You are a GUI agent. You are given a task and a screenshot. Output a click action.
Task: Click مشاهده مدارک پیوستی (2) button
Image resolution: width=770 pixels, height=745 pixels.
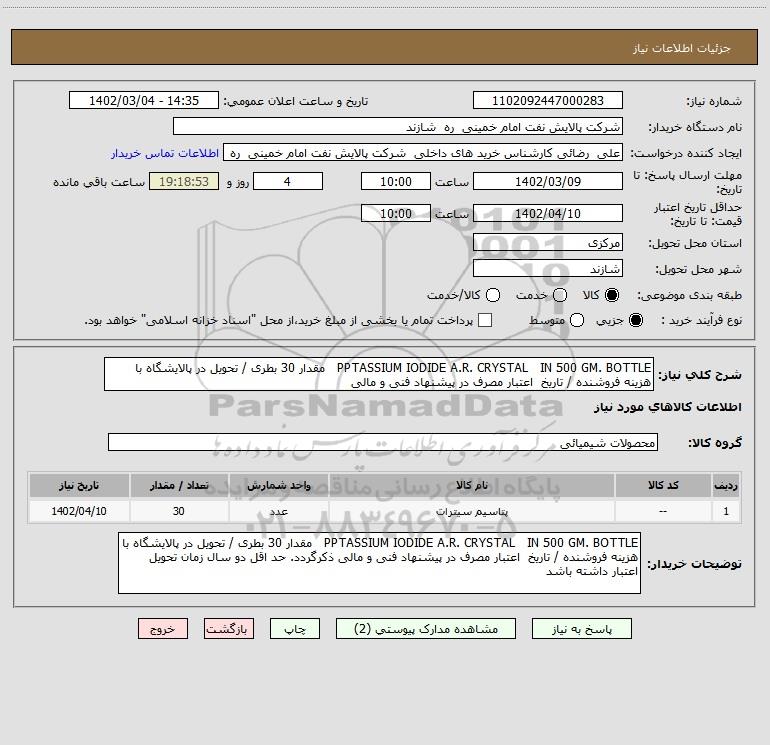(426, 629)
